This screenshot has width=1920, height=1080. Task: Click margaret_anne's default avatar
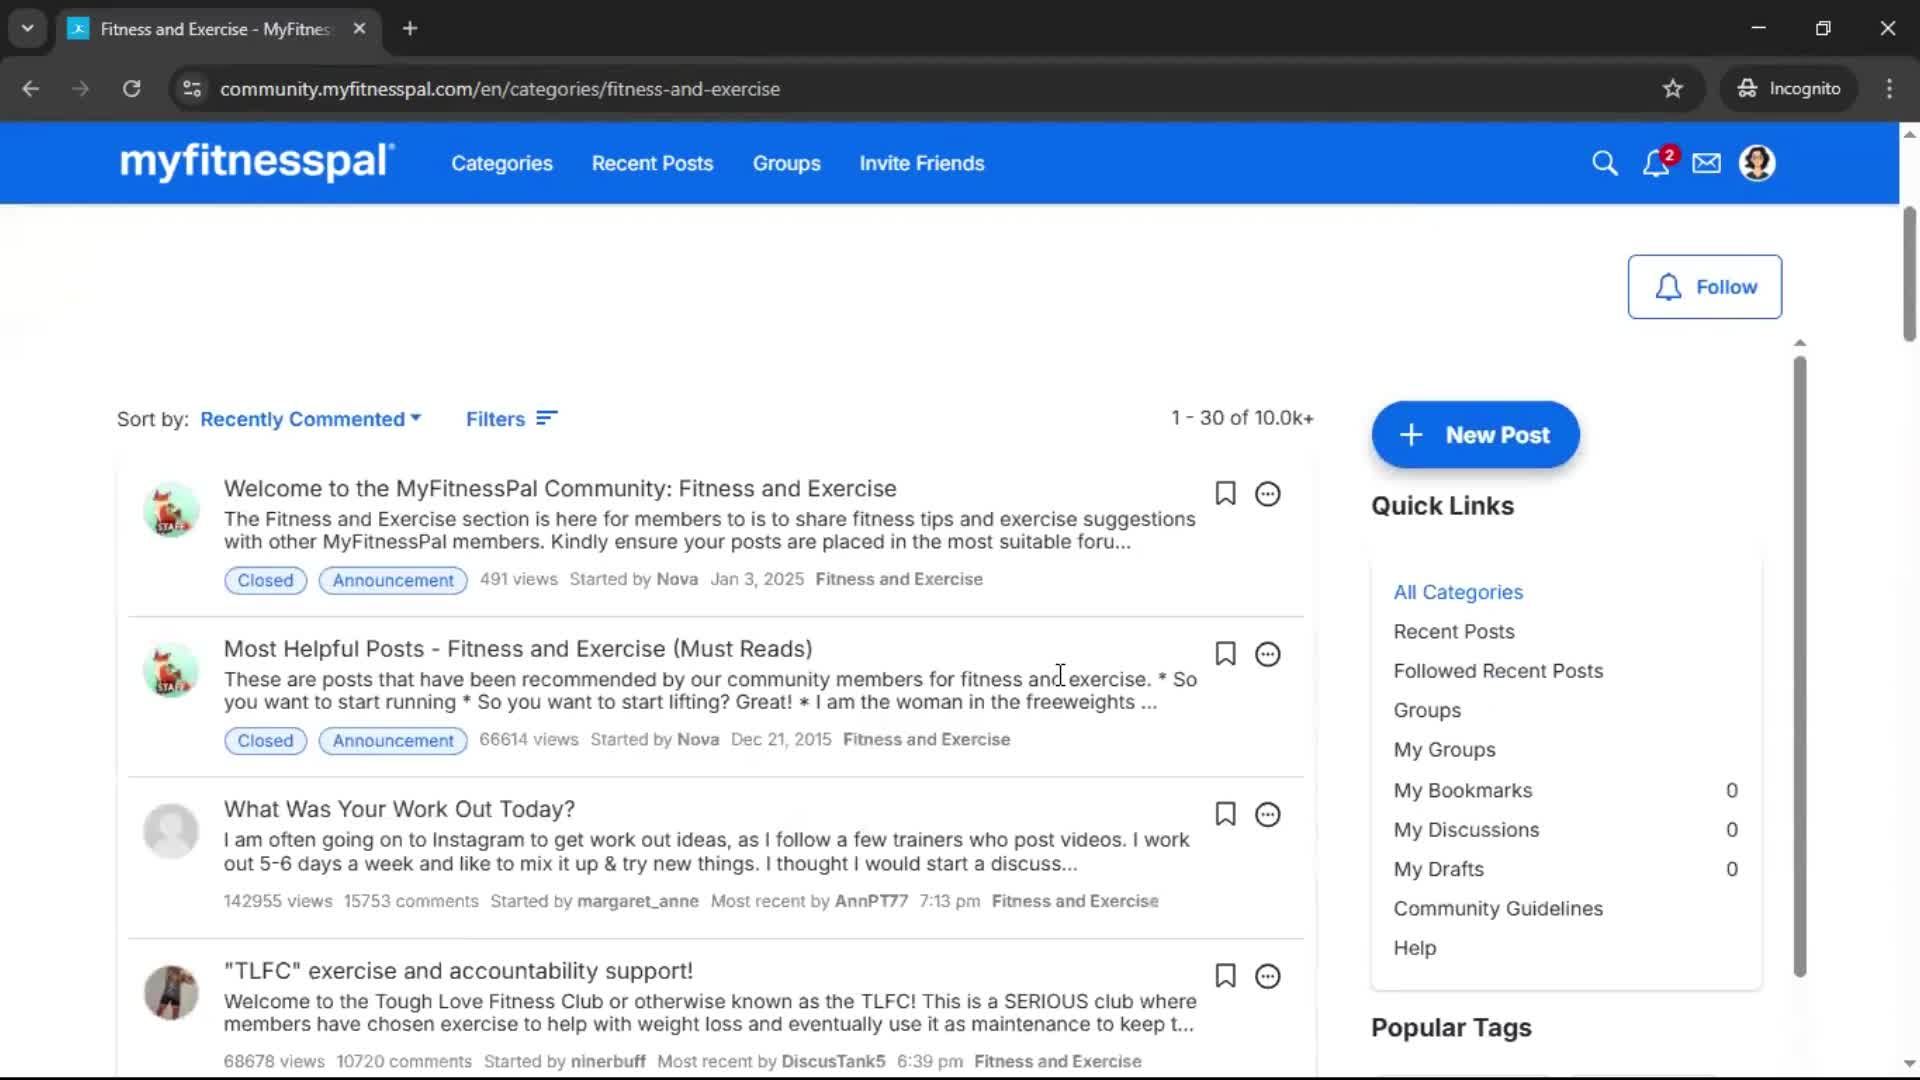coord(171,831)
